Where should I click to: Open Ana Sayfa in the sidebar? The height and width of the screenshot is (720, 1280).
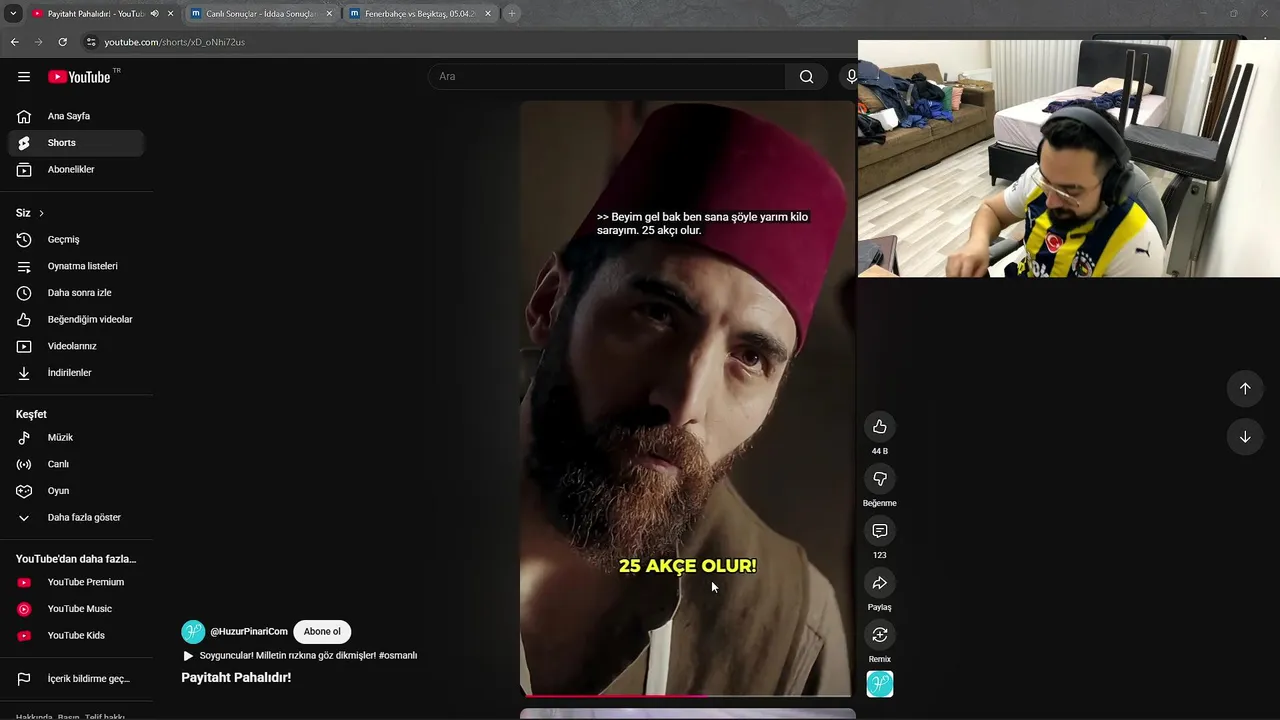pos(76,116)
